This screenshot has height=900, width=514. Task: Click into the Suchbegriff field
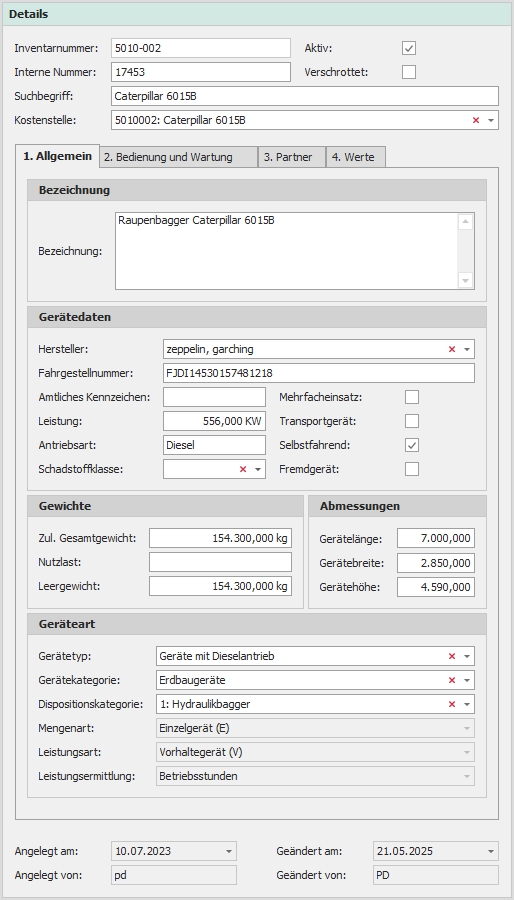[305, 96]
